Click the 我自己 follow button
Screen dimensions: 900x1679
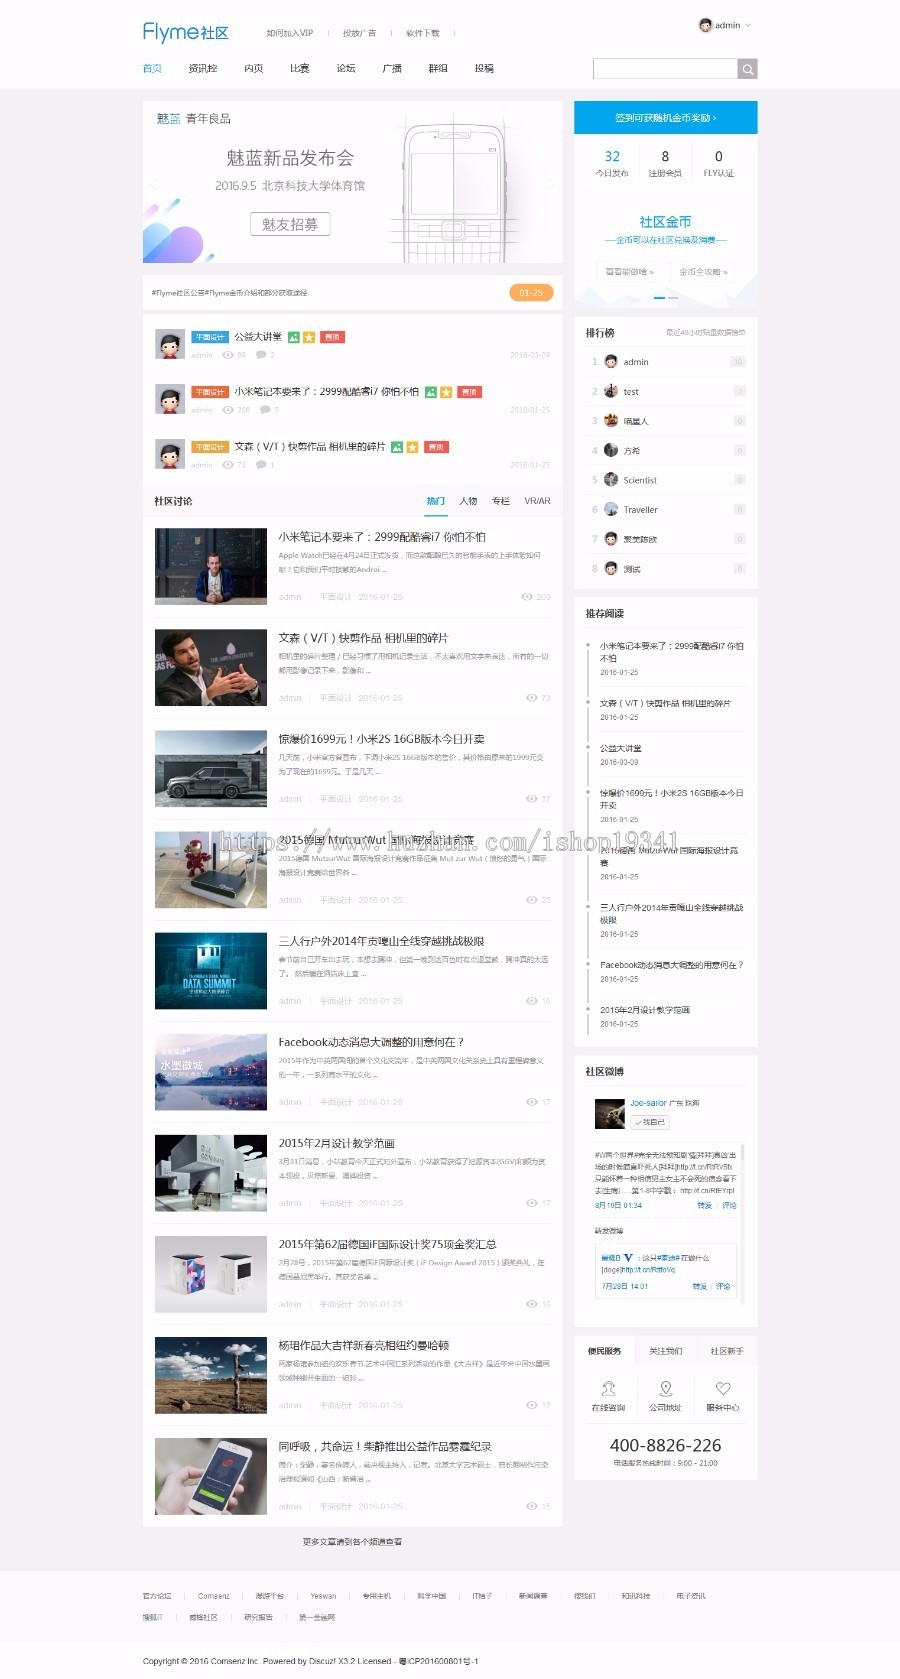(x=650, y=1122)
